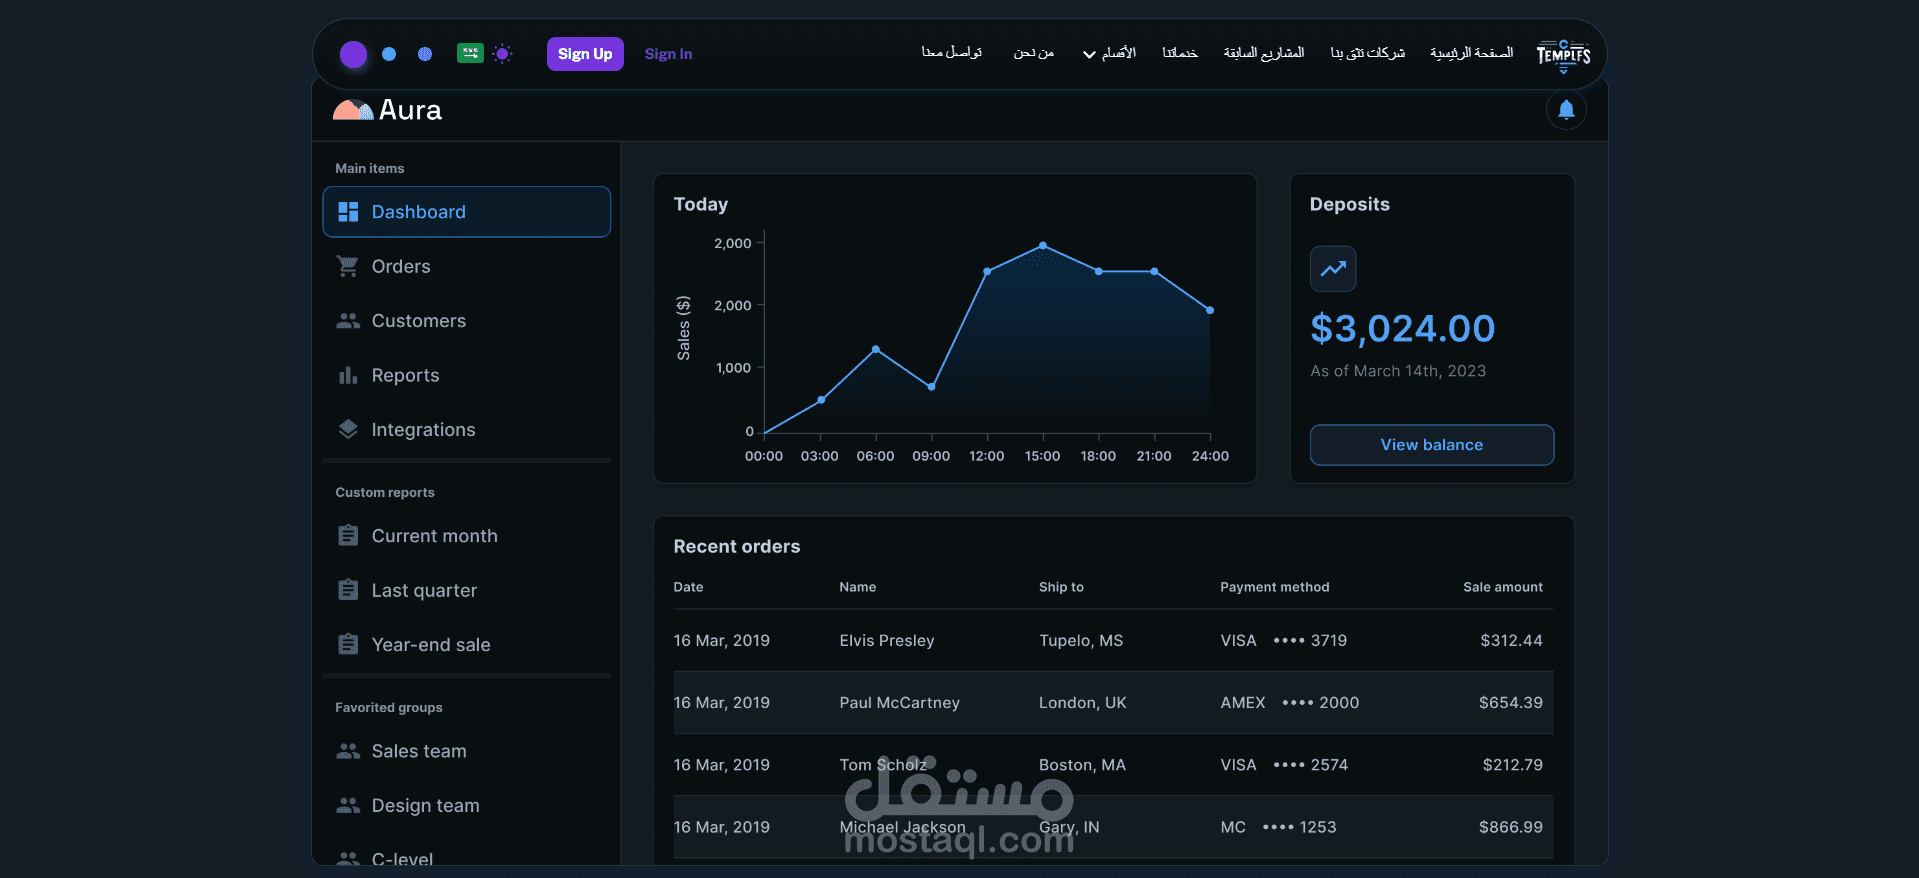The width and height of the screenshot is (1919, 878).
Task: Open Dashboard in the sidebar
Action: tap(467, 212)
